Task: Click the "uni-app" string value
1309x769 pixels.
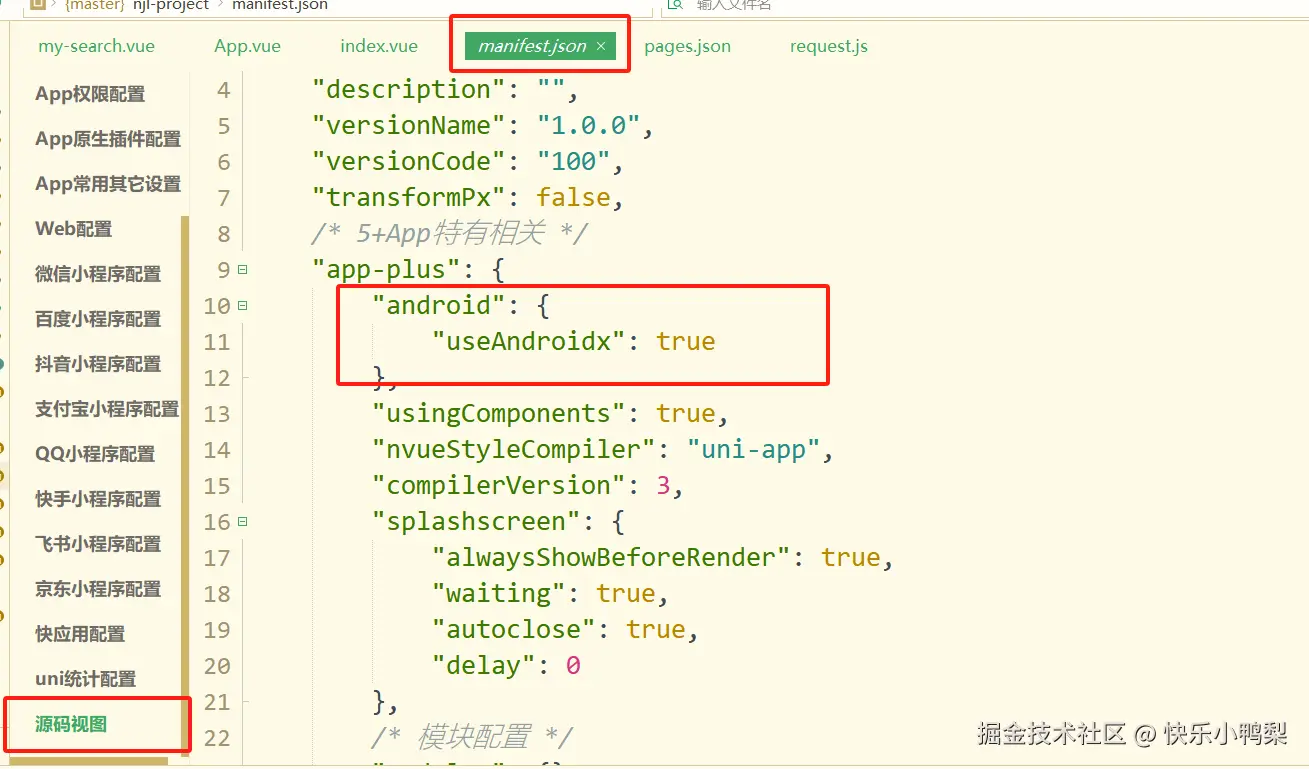Action: (x=753, y=450)
